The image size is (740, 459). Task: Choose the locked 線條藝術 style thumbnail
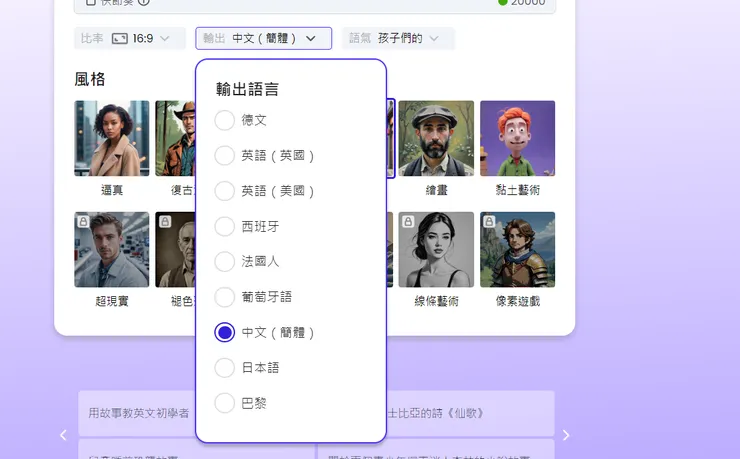pyautogui.click(x=436, y=250)
